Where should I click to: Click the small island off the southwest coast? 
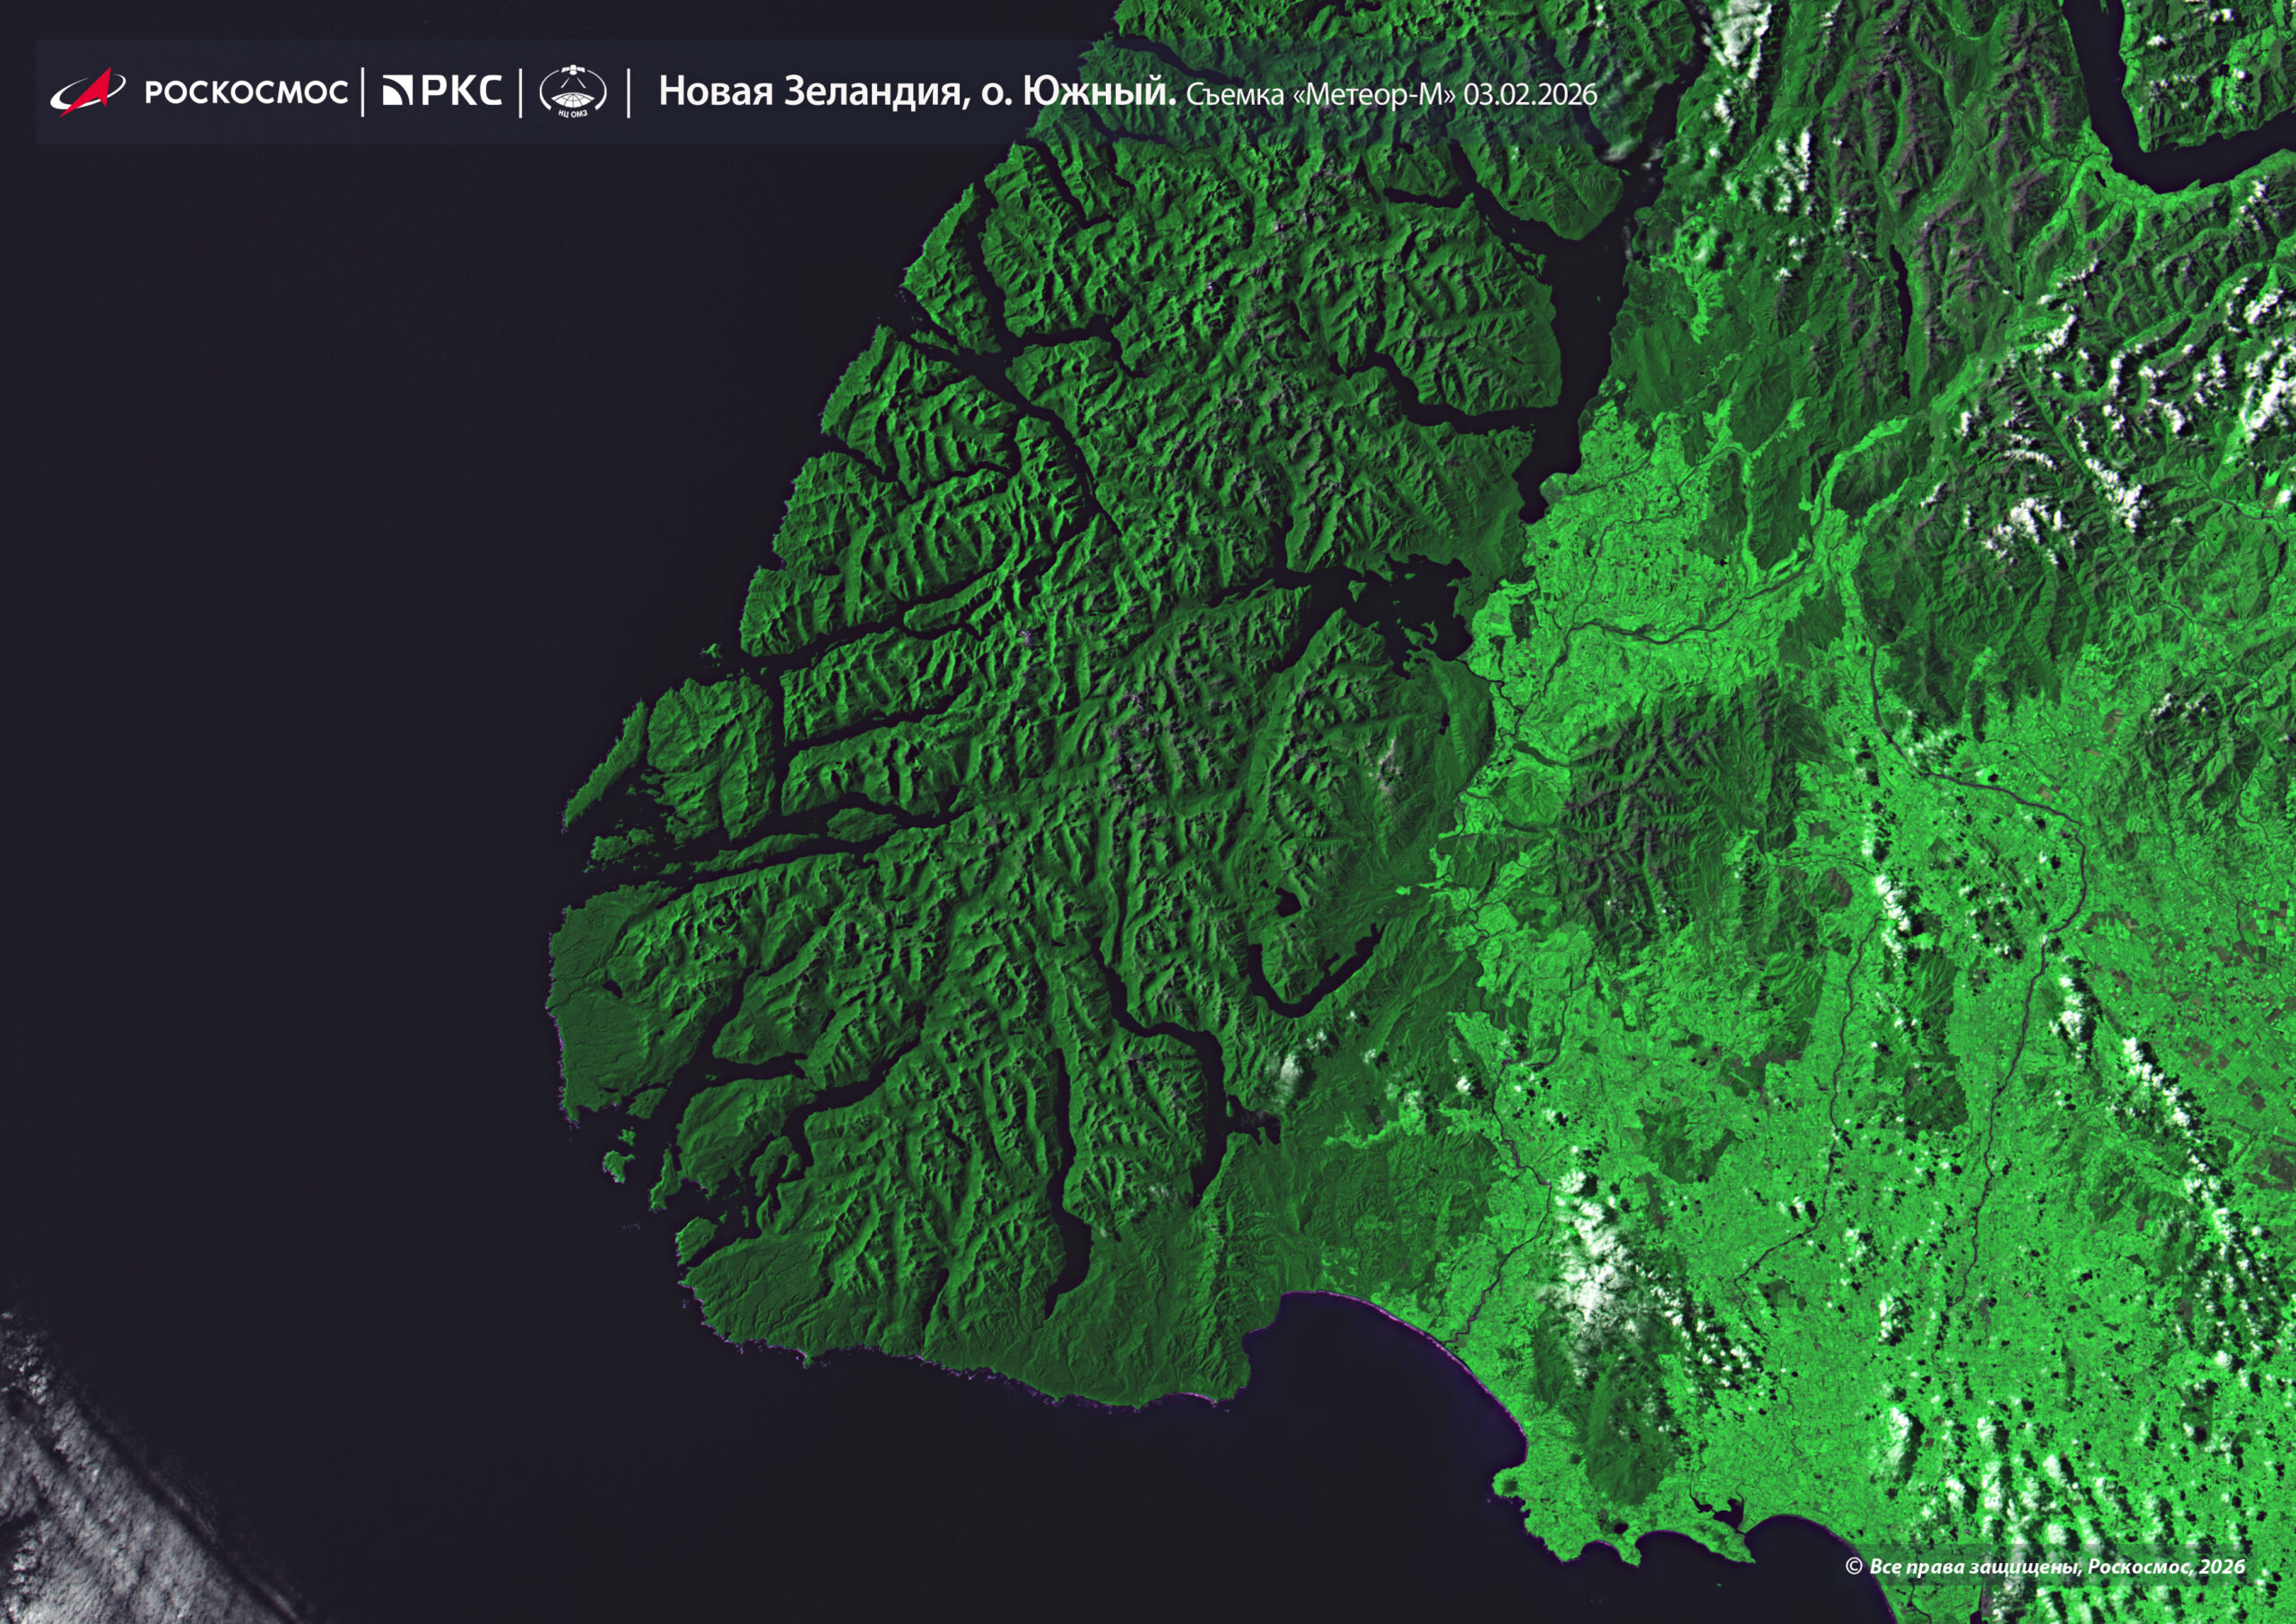click(614, 1165)
